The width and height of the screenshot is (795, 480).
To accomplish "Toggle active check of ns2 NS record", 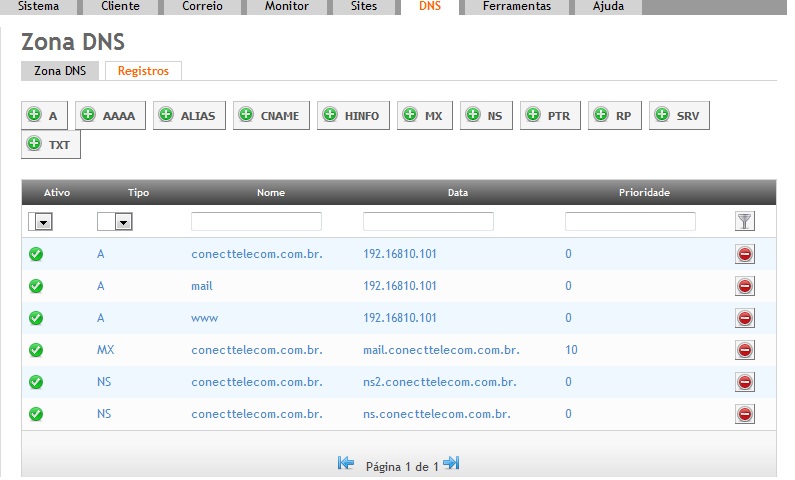I will (36, 382).
